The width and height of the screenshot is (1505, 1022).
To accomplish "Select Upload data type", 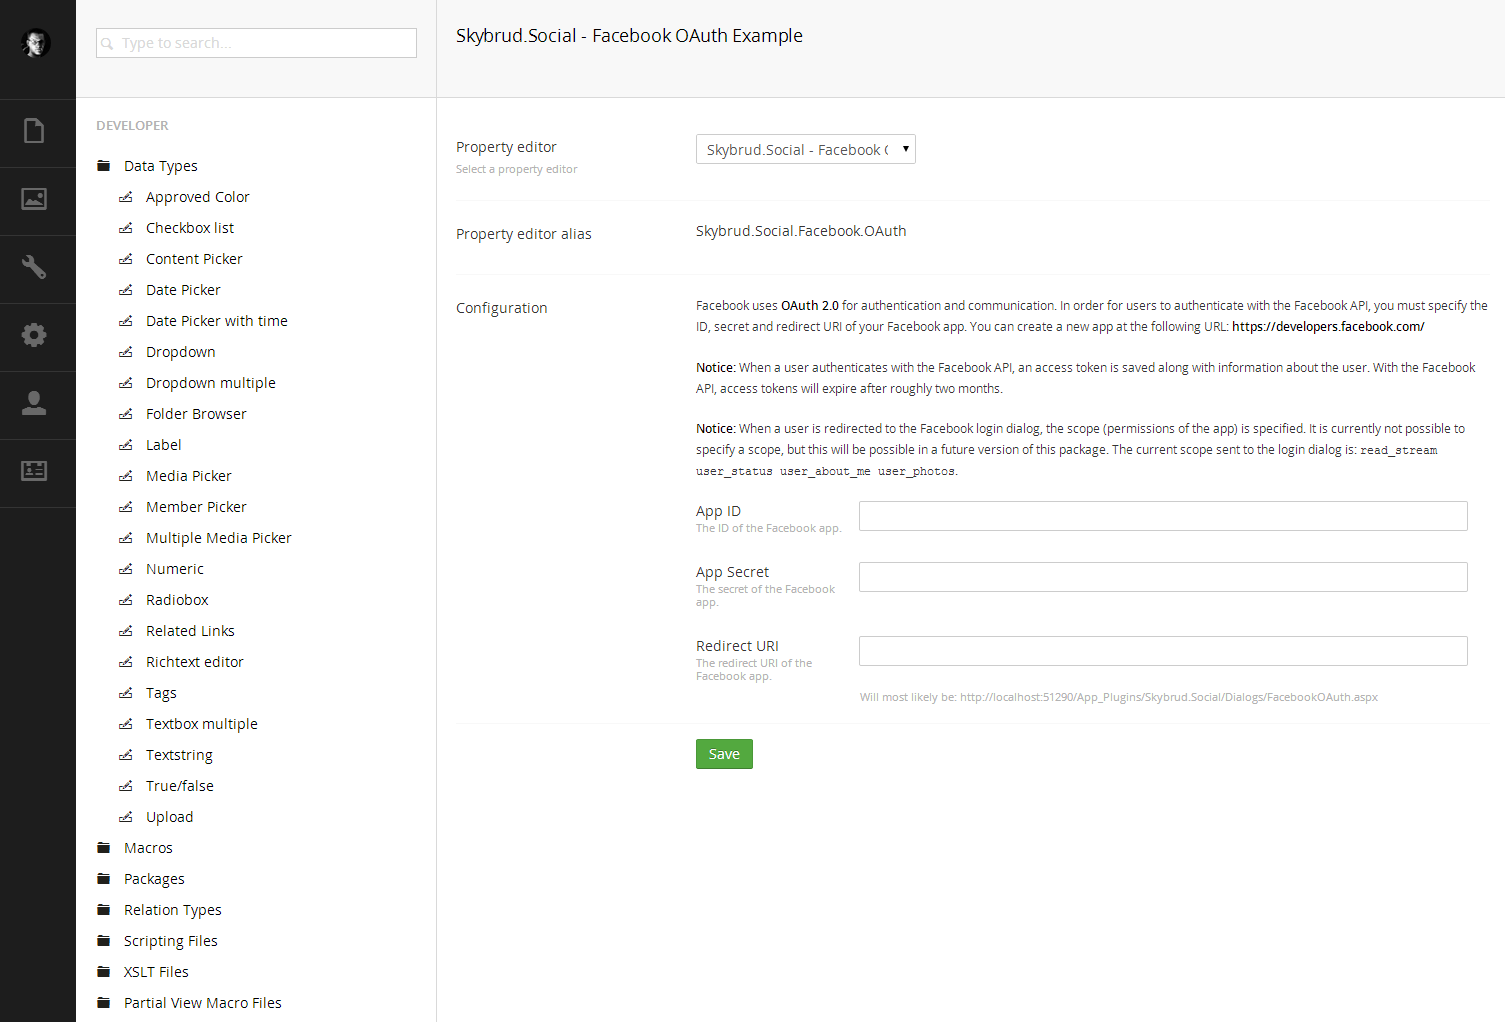I will point(170,817).
